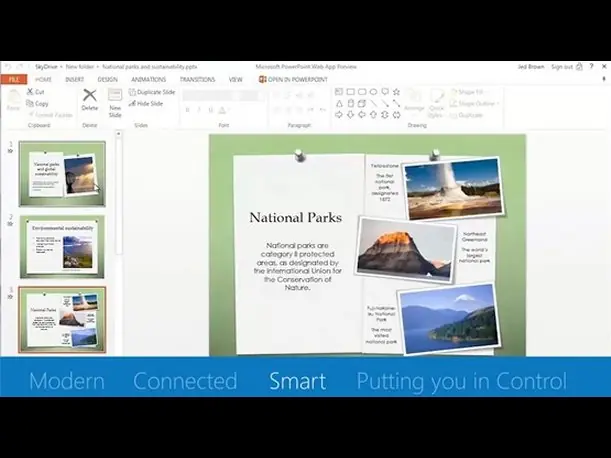Select the left-right block arrow shape
Screen dimensions: 611x458
coord(396,115)
